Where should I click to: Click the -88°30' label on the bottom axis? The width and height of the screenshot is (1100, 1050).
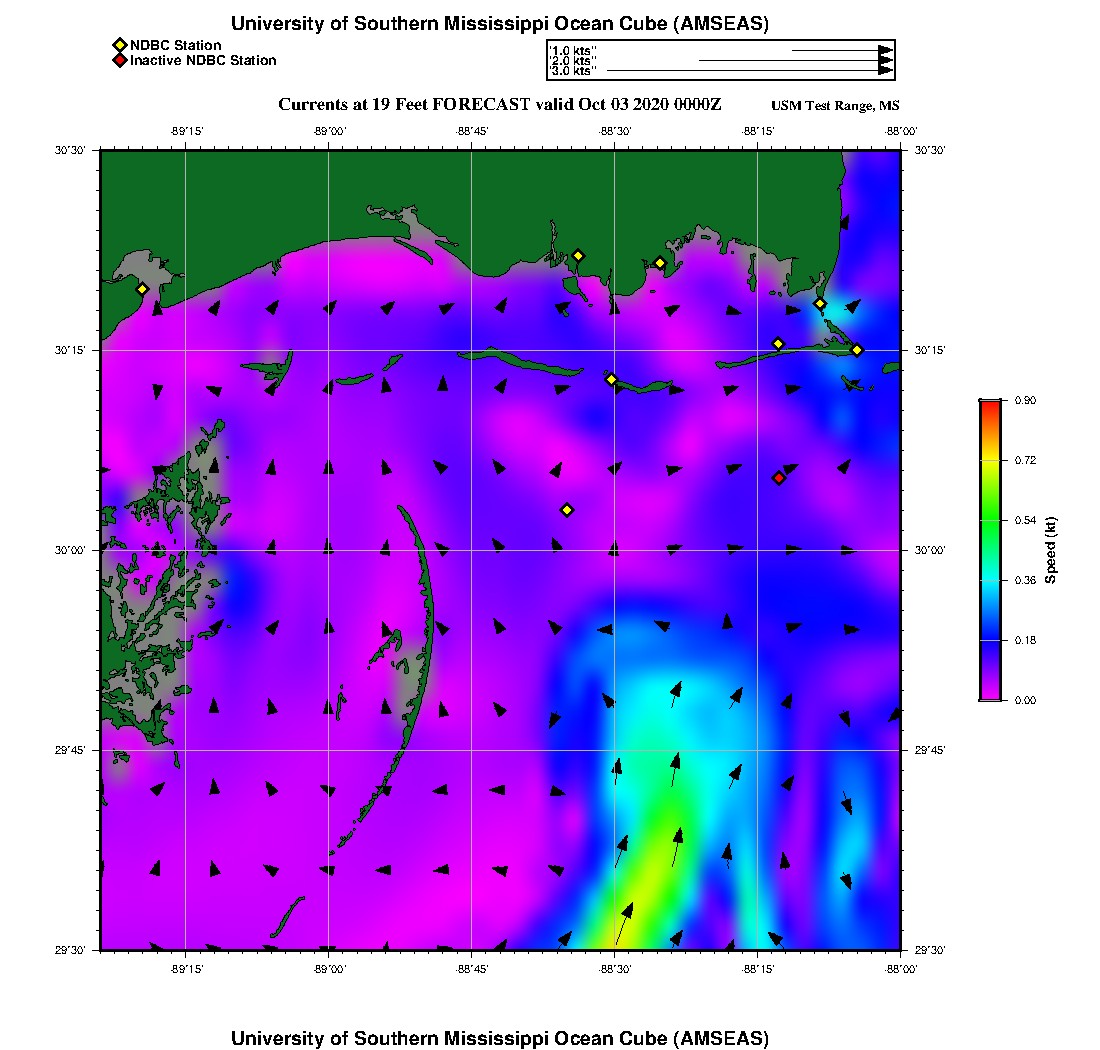tap(615, 969)
